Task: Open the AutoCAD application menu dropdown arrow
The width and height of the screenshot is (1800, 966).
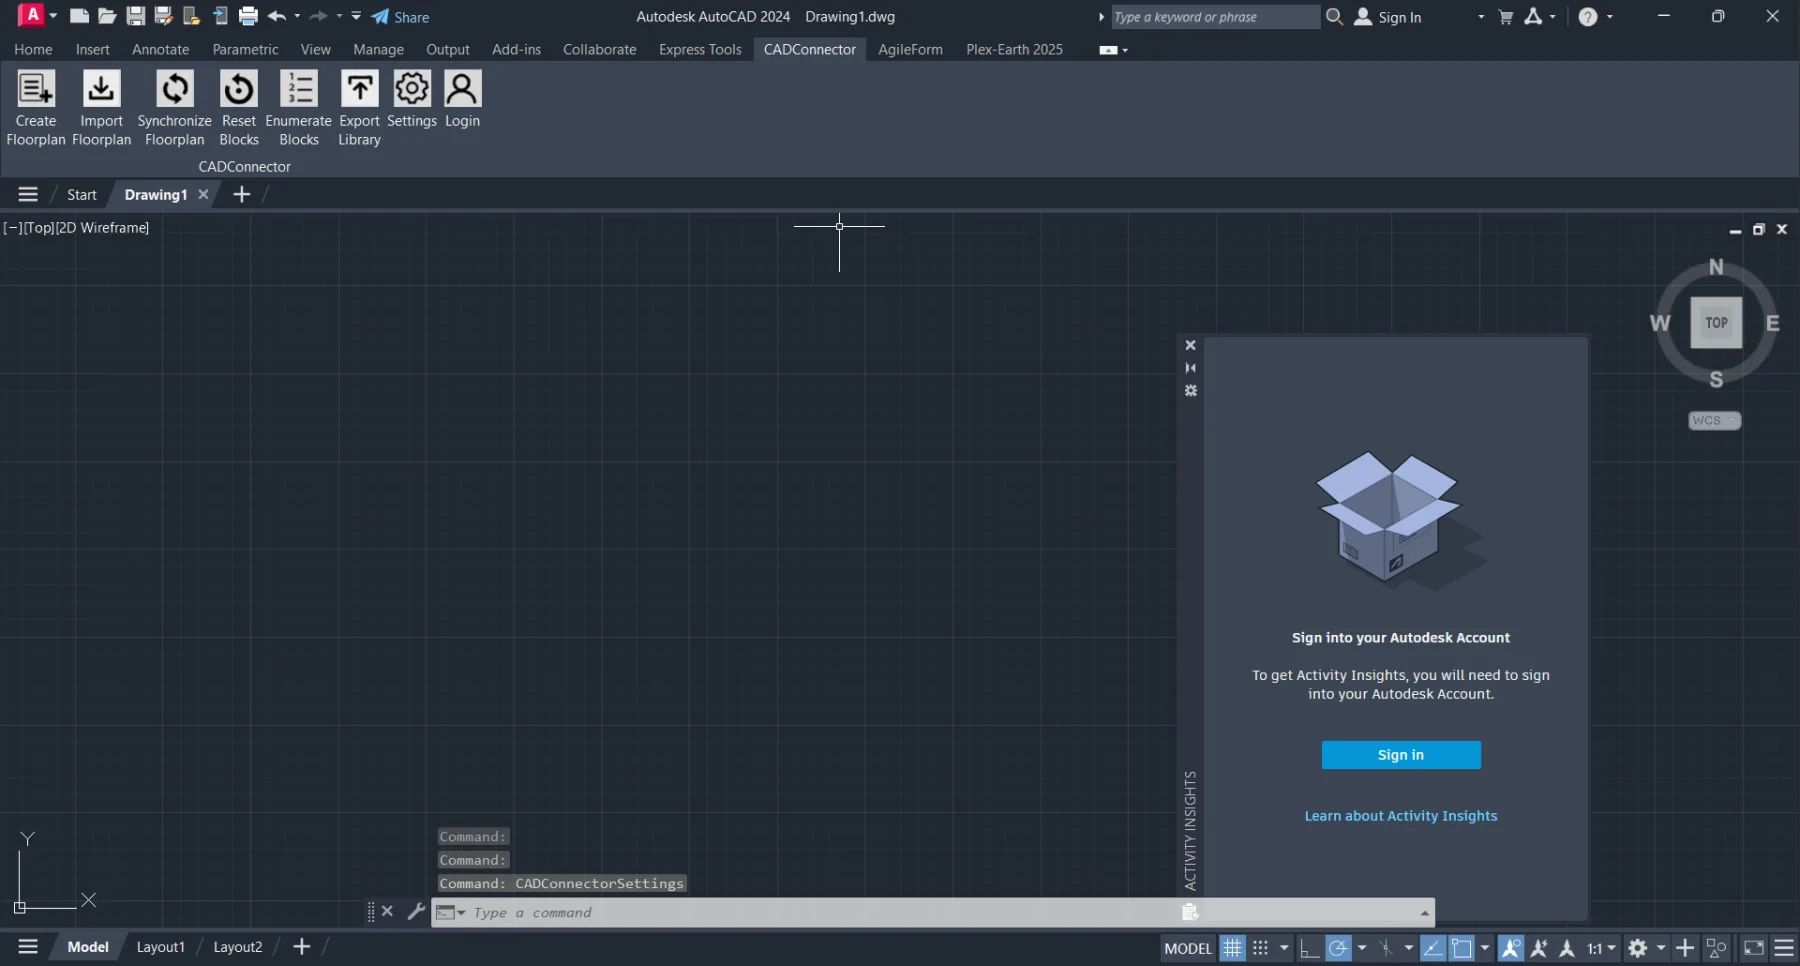Action: 53,17
